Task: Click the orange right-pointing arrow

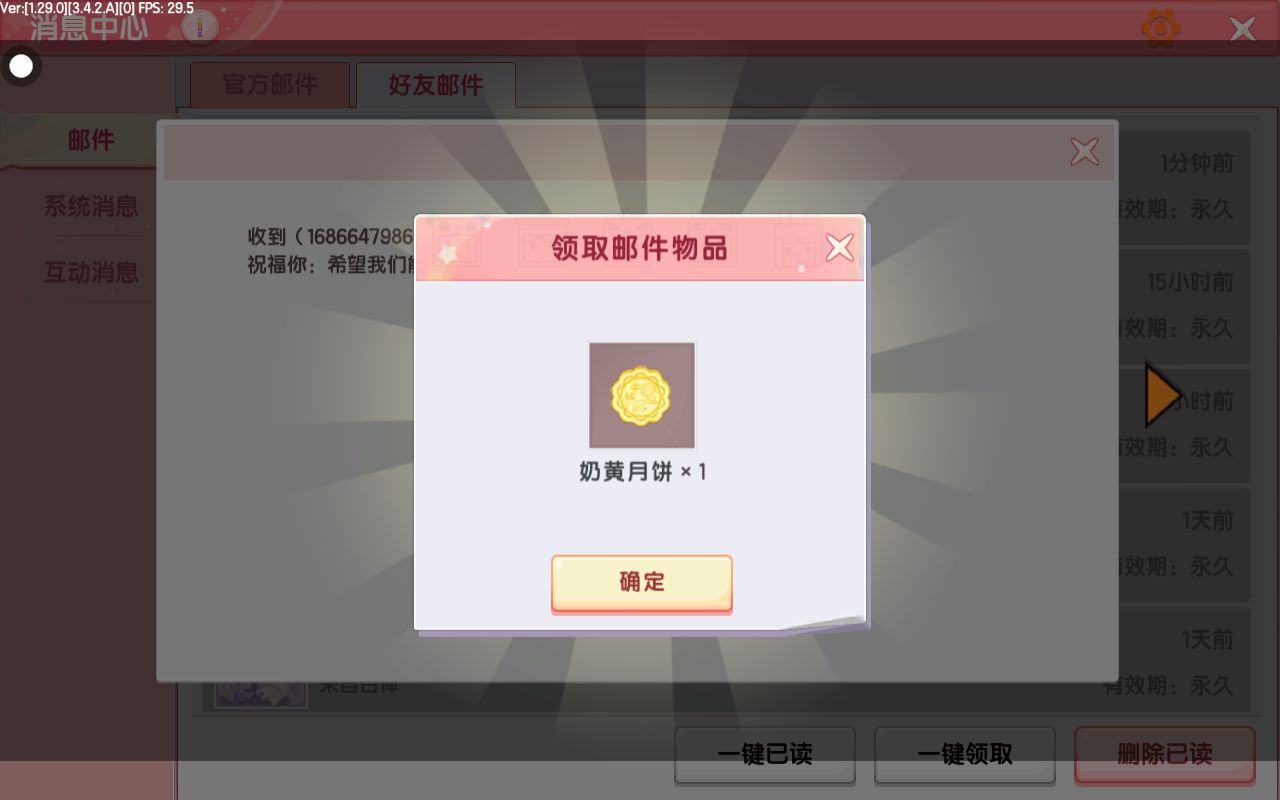Action: pos(1163,396)
